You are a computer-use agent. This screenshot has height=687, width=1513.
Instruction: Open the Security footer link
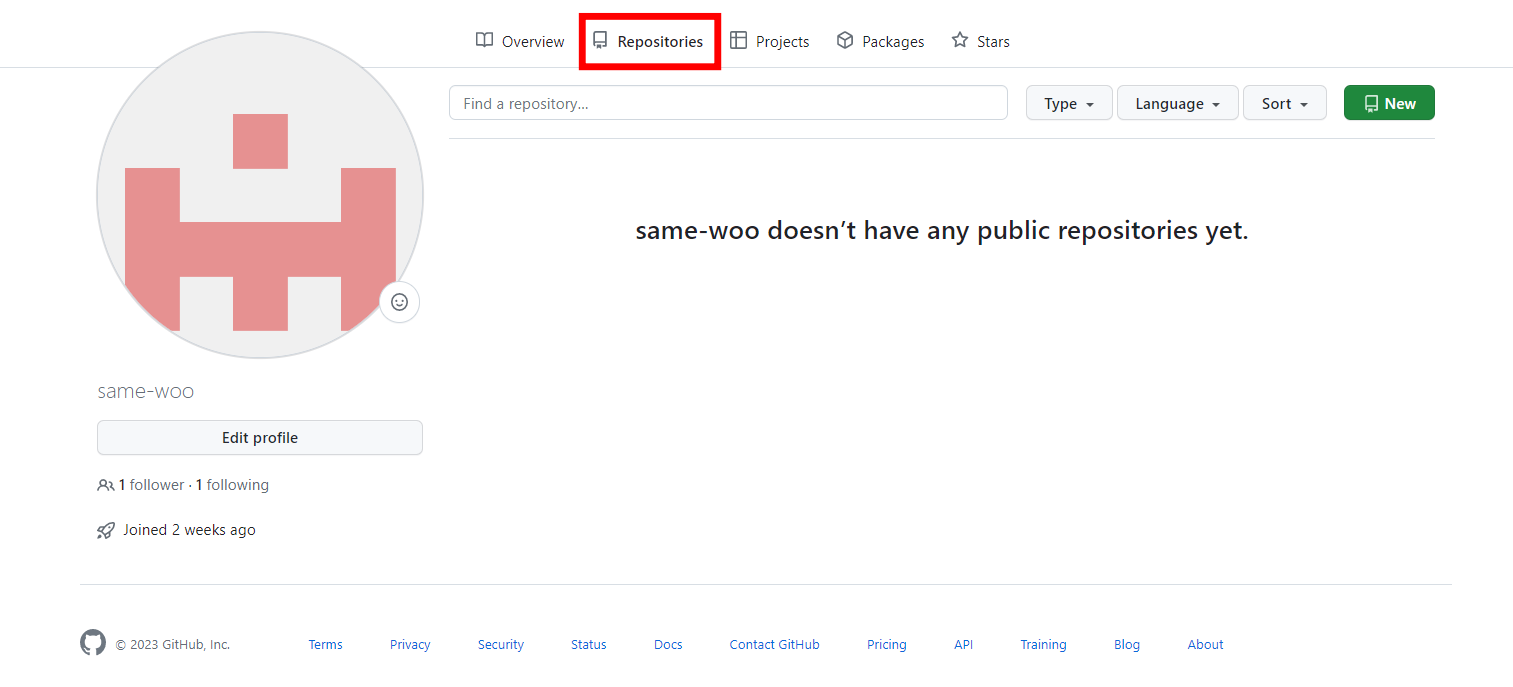coord(501,645)
